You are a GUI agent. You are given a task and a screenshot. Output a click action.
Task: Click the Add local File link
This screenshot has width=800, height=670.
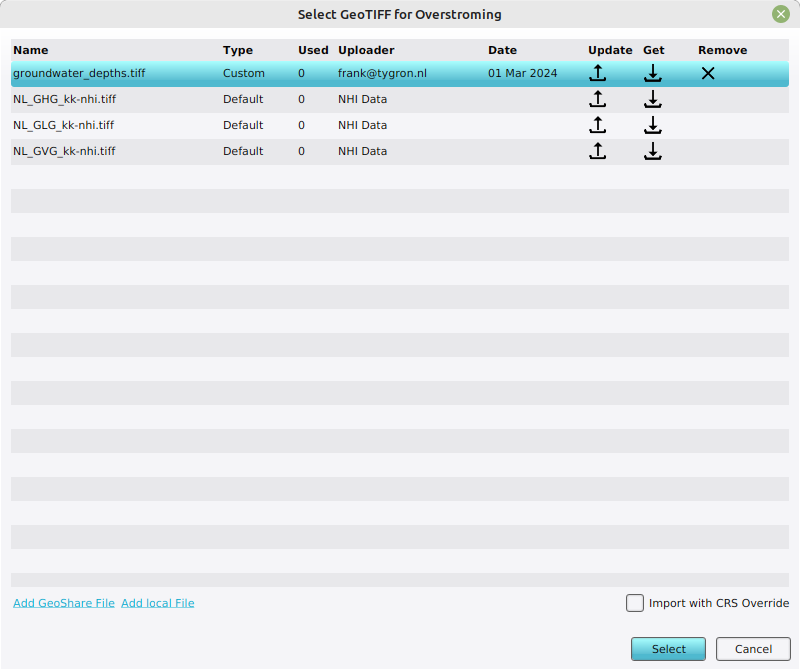pyautogui.click(x=157, y=603)
